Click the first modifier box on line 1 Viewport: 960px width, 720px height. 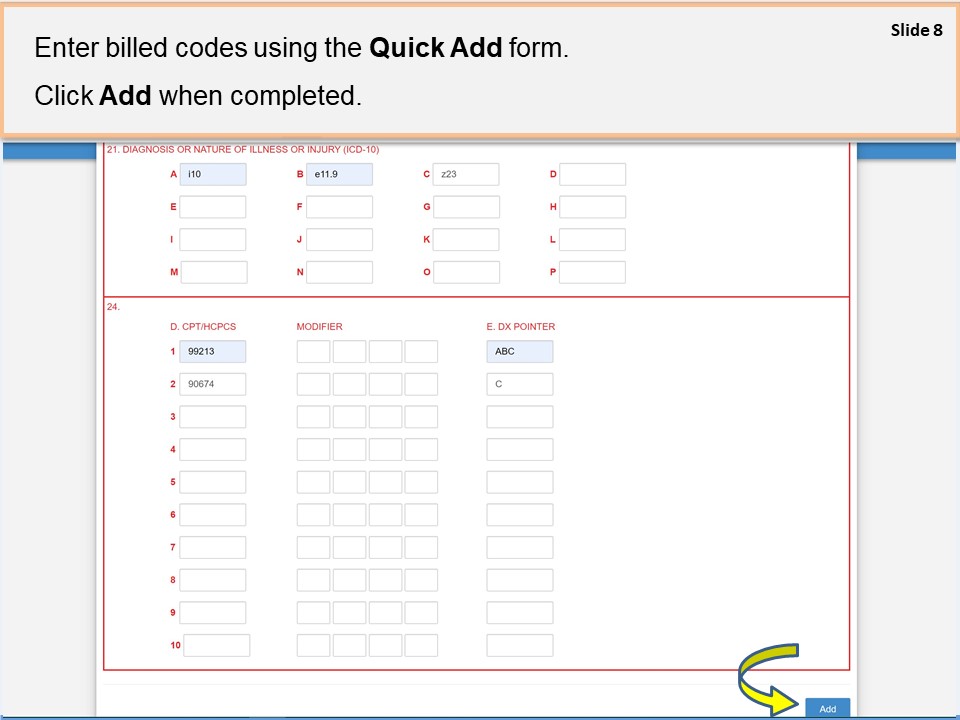(x=313, y=352)
